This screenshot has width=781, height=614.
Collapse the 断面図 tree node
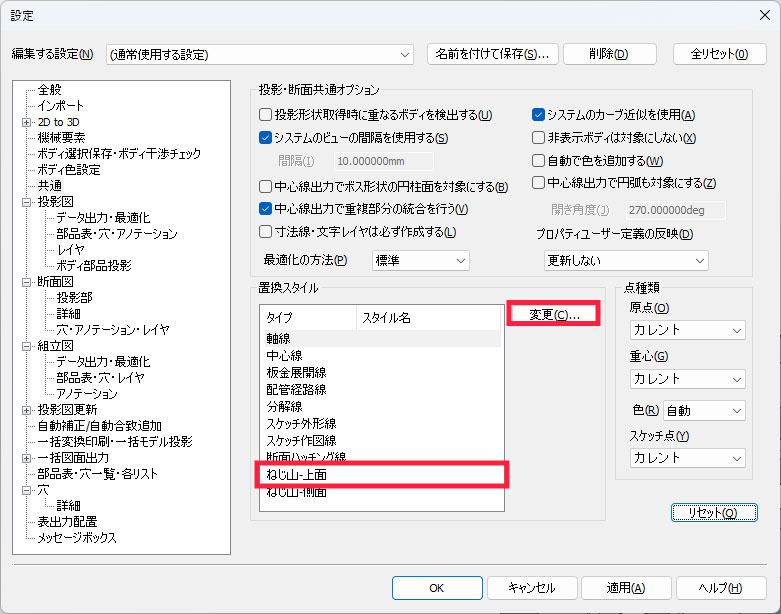27,282
